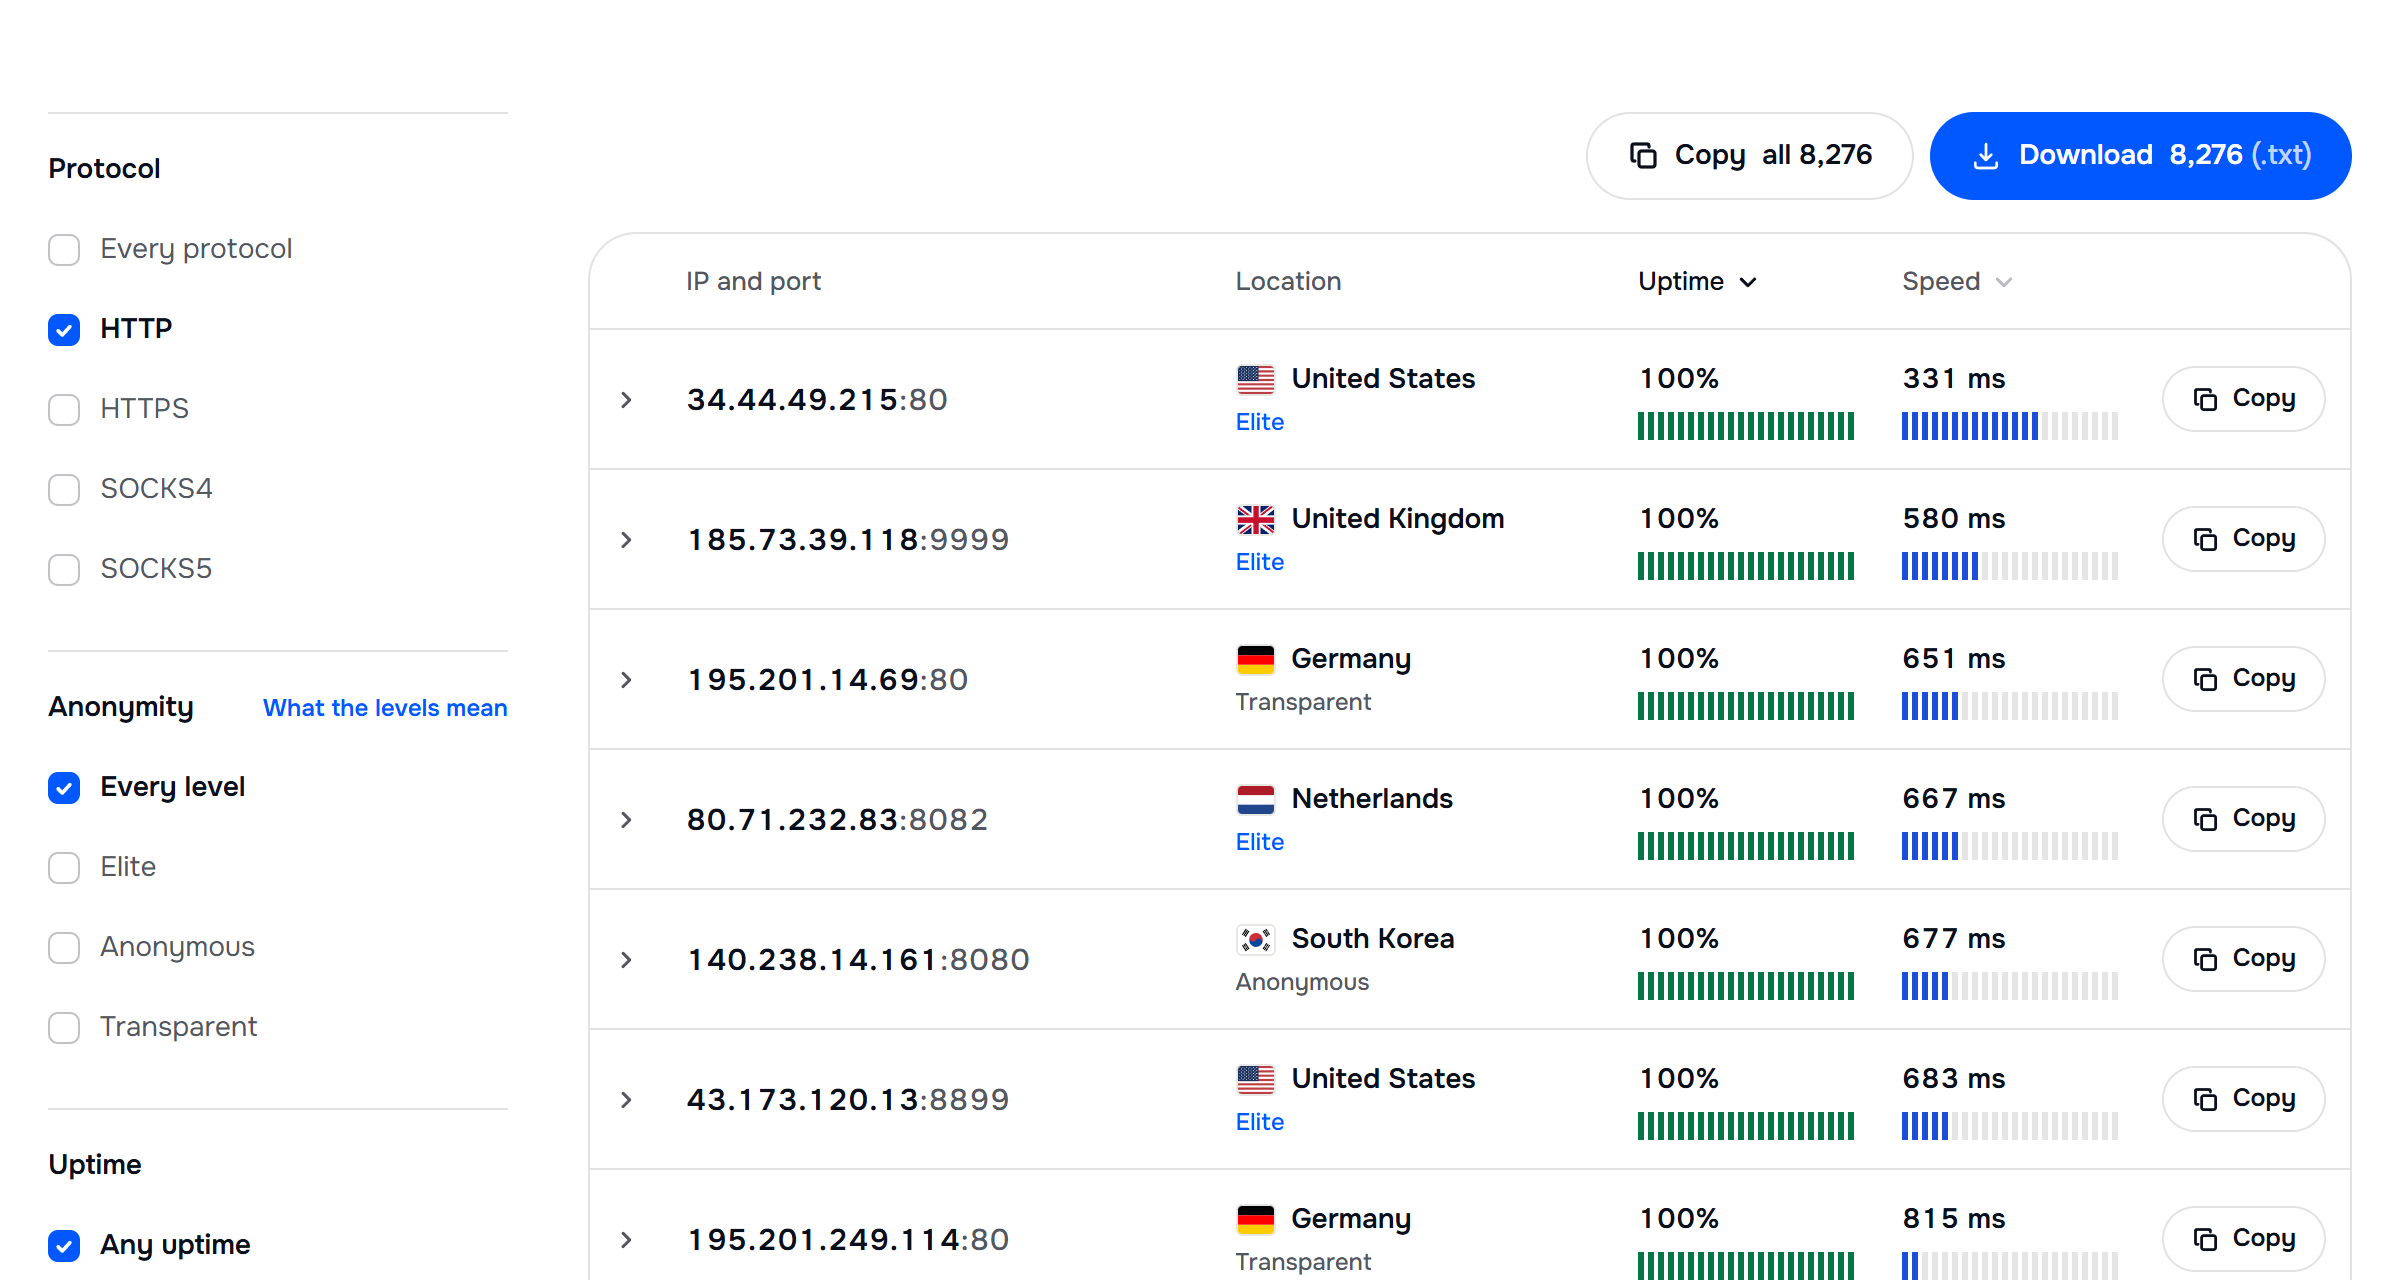
Task: Click the Protocol section heading
Action: click(x=104, y=168)
